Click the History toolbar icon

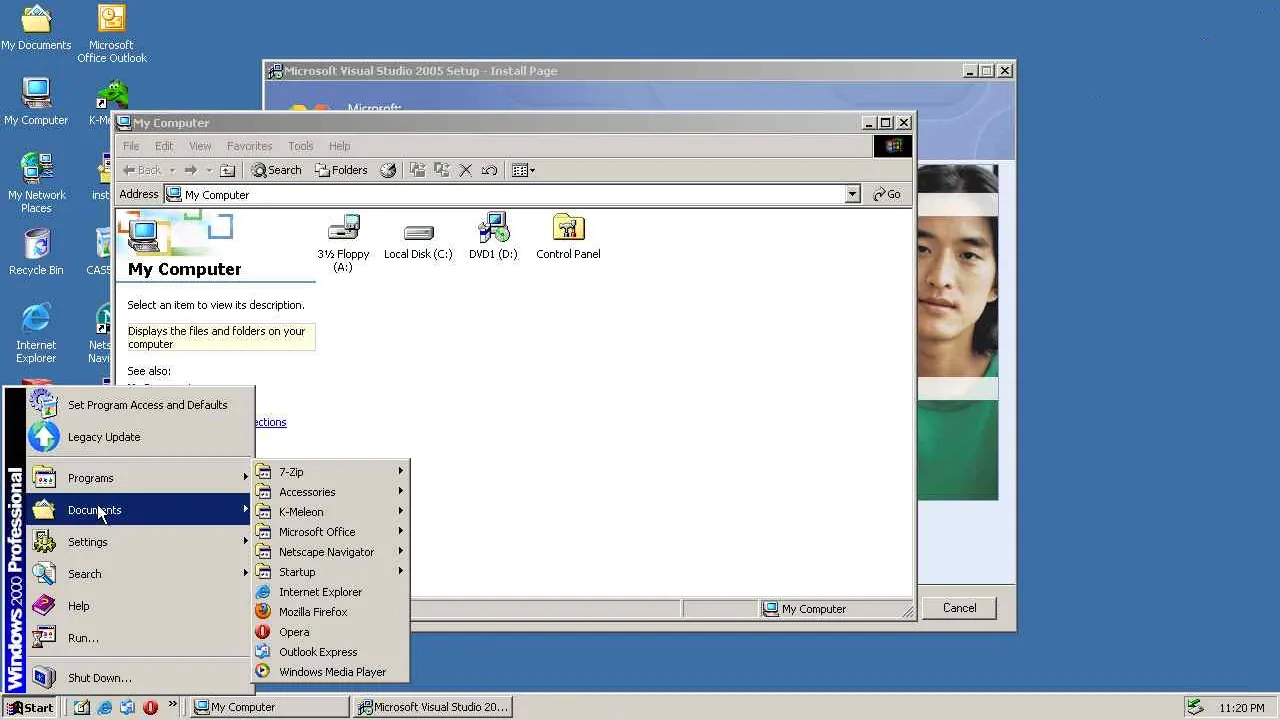(388, 170)
